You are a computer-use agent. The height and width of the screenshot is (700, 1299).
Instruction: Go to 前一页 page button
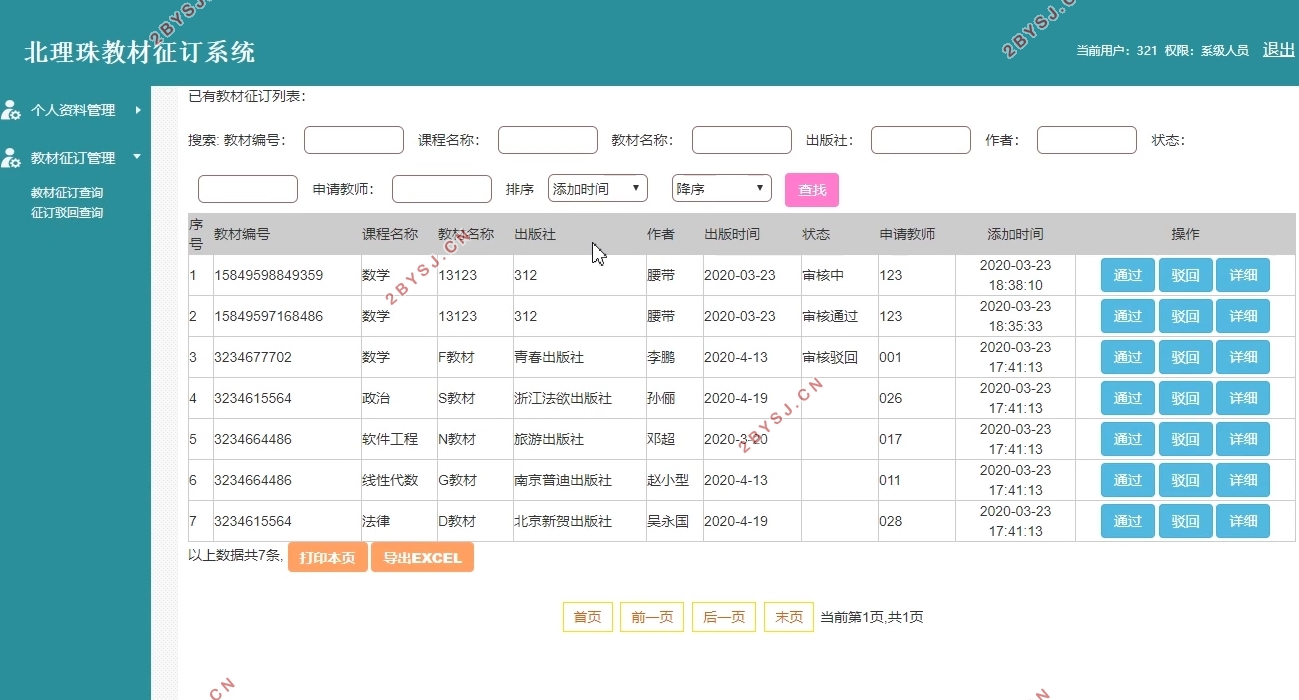pos(652,617)
